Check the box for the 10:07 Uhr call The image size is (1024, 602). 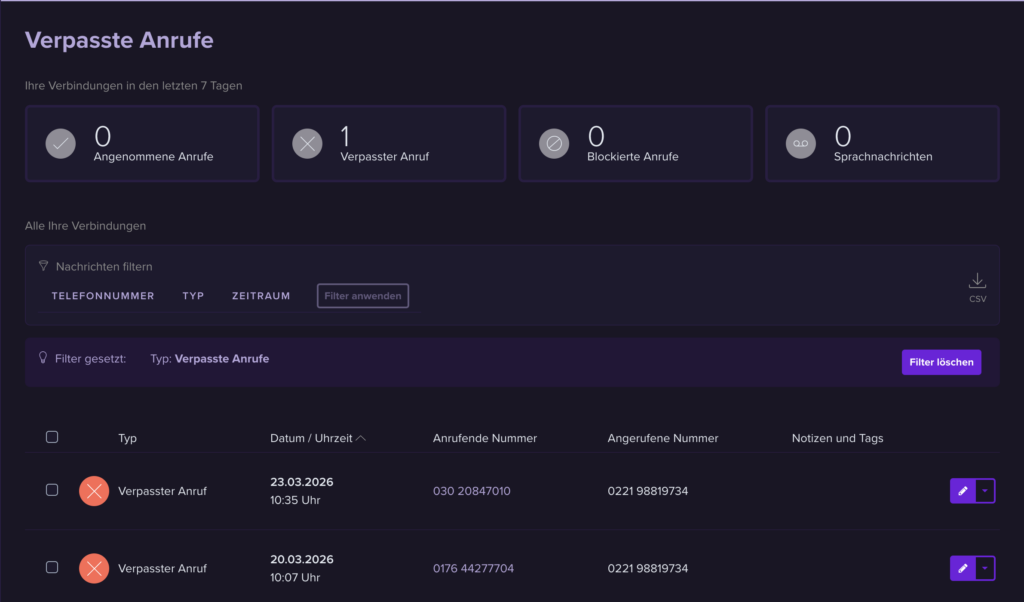click(52, 567)
